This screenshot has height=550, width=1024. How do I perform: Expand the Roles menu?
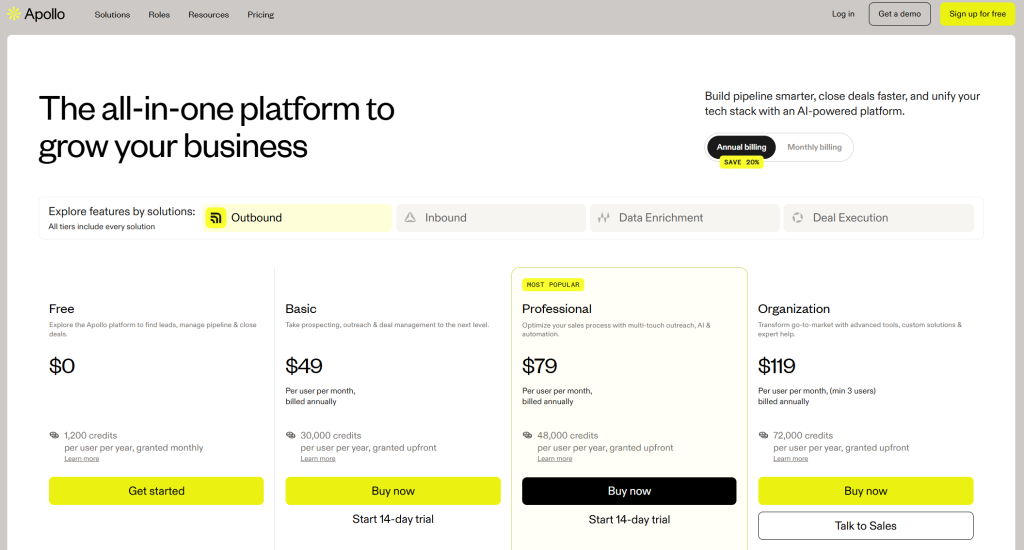point(159,15)
